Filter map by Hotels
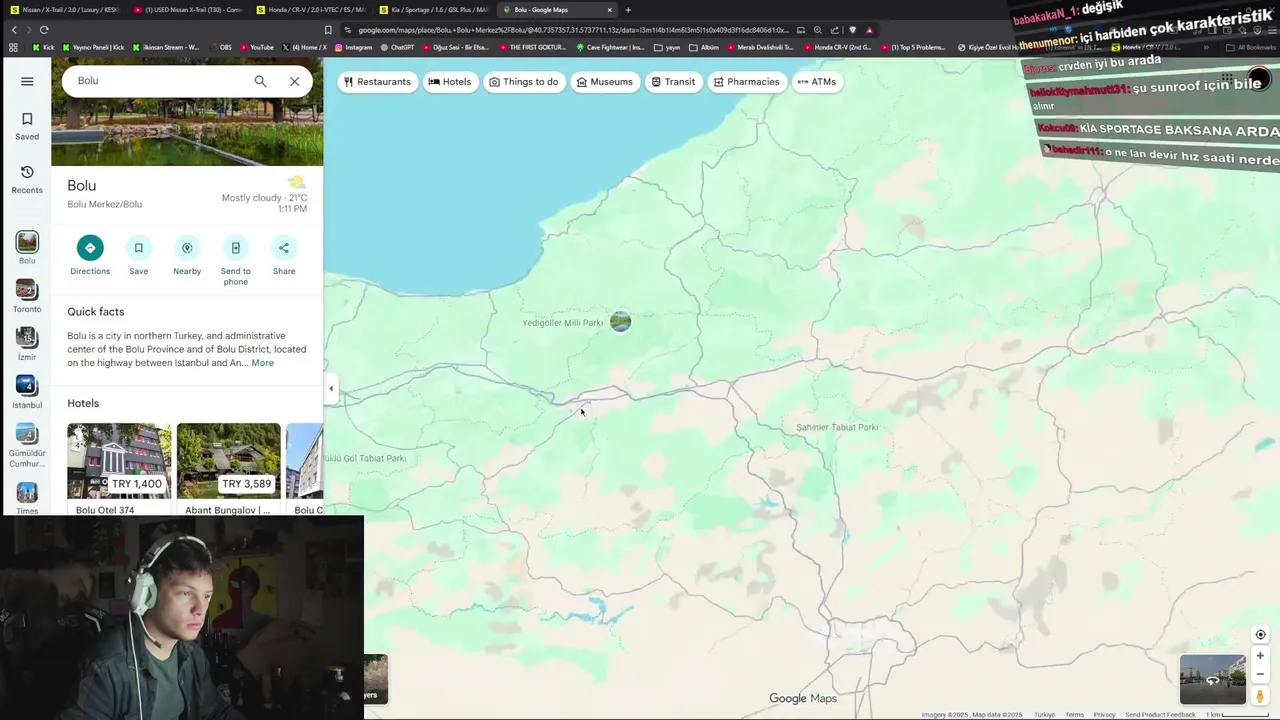Viewport: 1280px width, 720px height. pos(450,82)
